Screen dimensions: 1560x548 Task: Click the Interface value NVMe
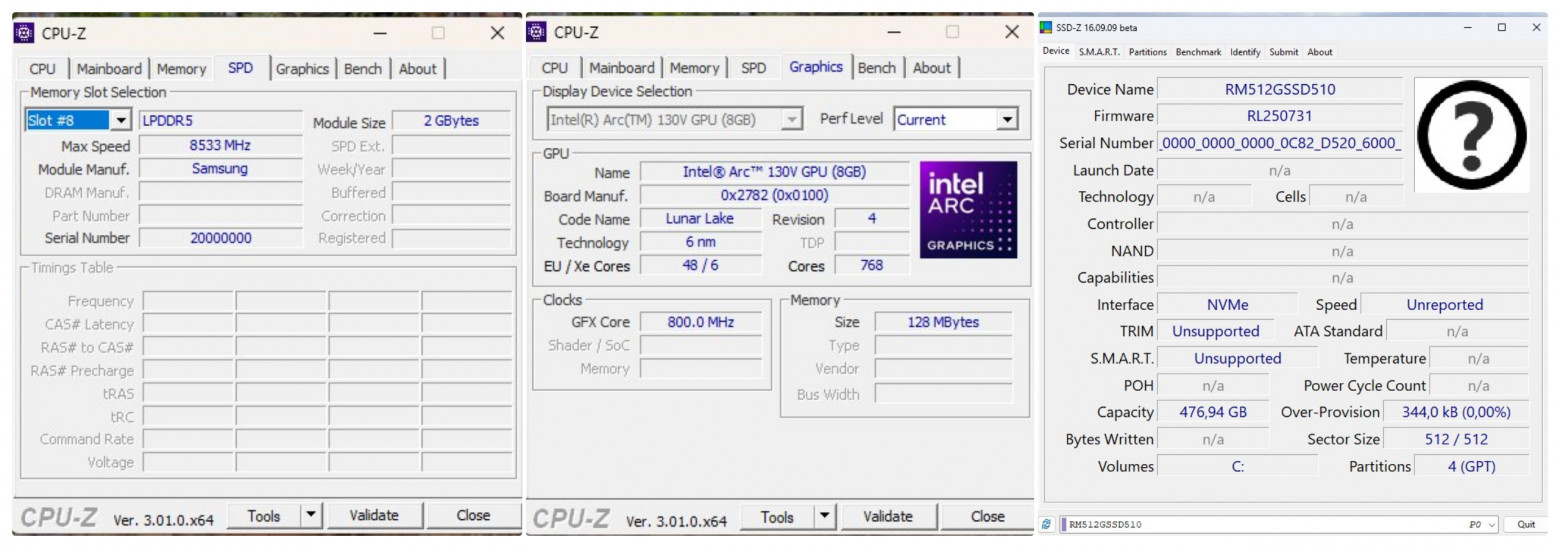pos(1227,305)
